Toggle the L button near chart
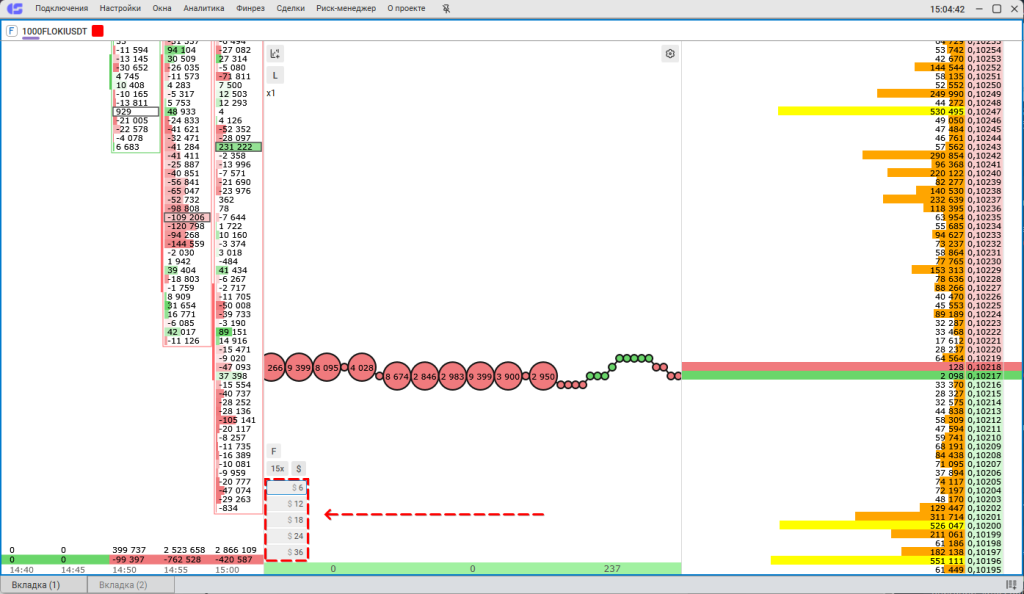1024x594 pixels. pos(275,75)
